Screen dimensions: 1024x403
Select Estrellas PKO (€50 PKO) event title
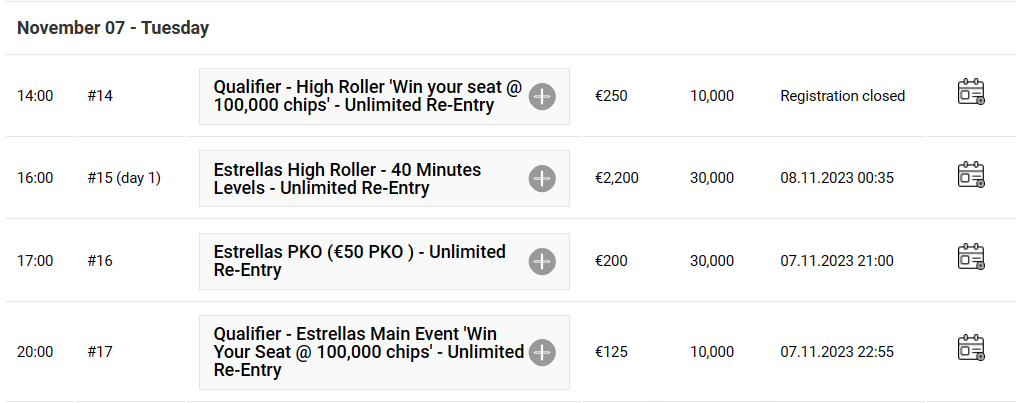tap(360, 261)
